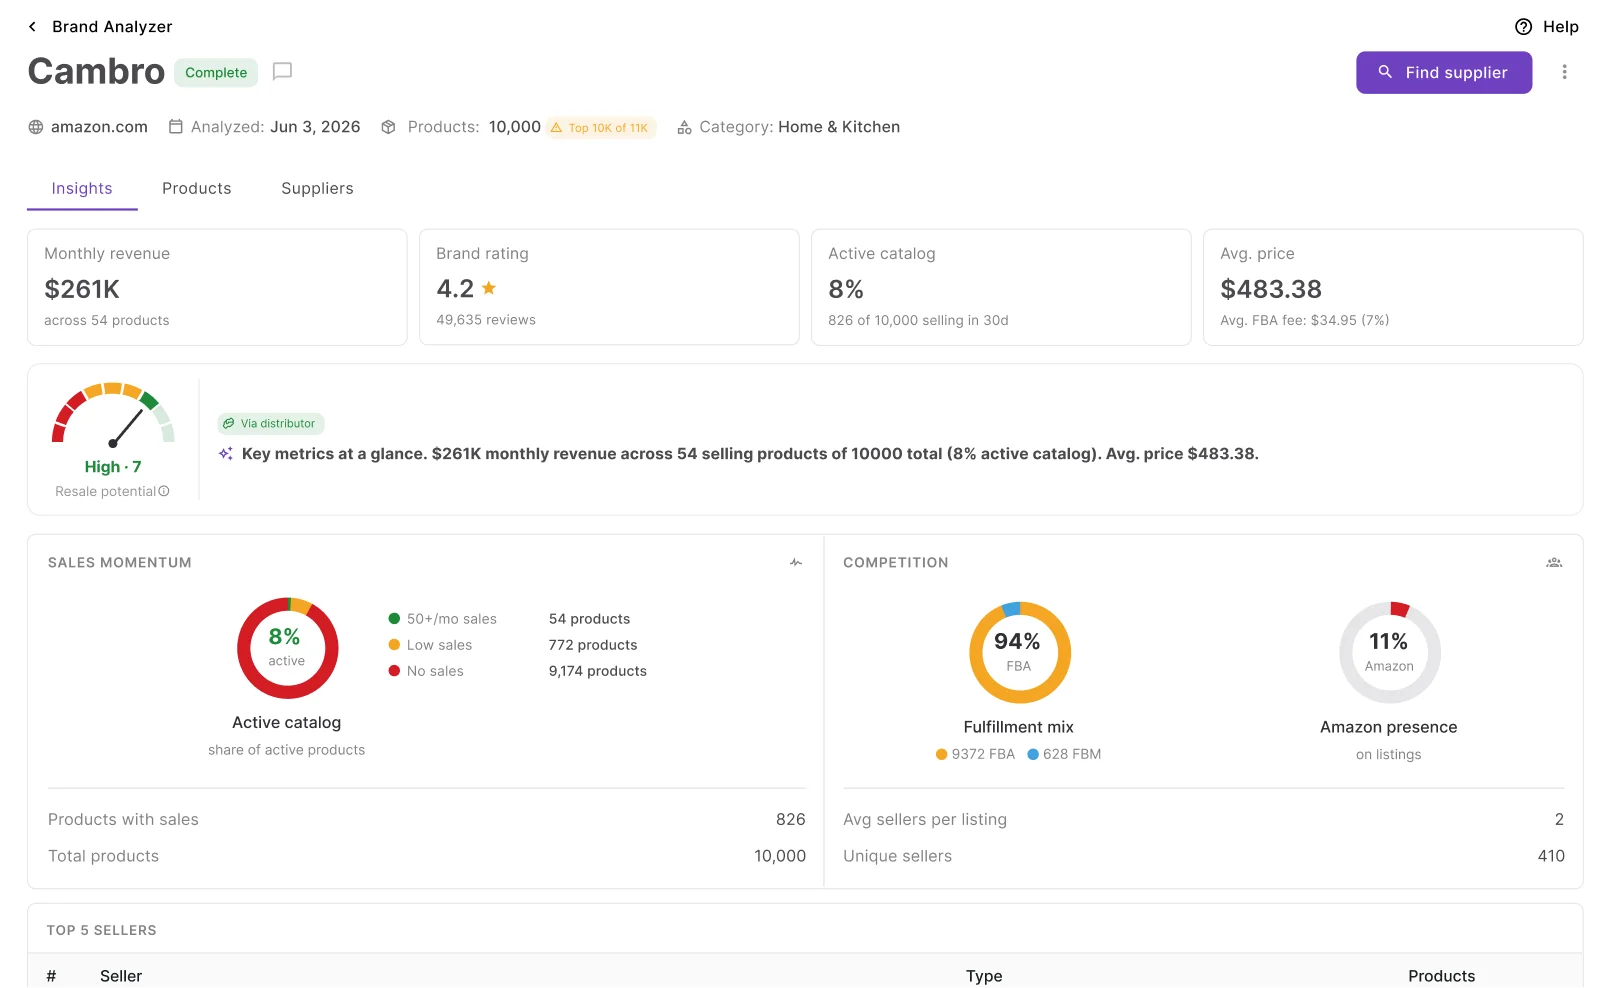Open the Products tab

pos(196,189)
